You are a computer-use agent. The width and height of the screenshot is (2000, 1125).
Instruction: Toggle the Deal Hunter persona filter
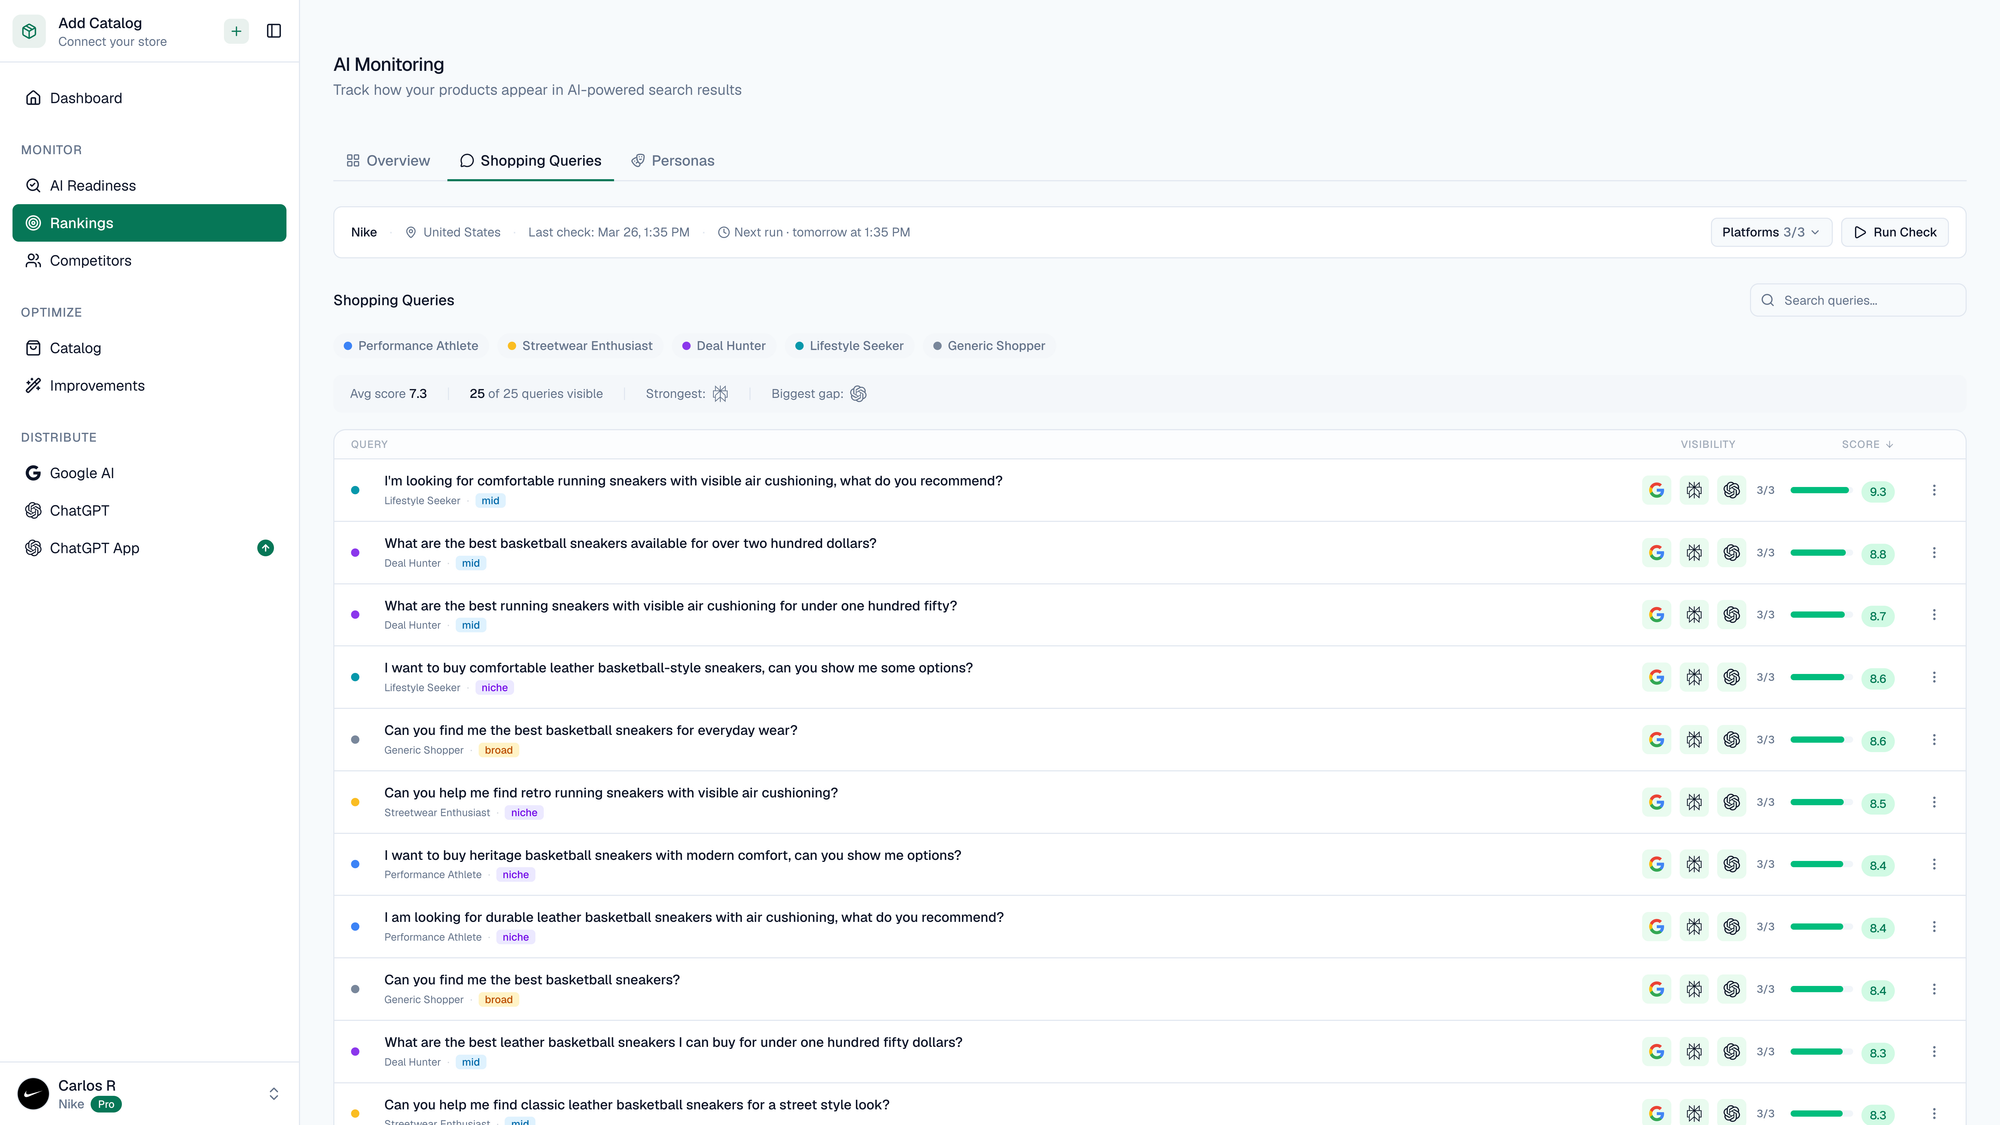(724, 346)
